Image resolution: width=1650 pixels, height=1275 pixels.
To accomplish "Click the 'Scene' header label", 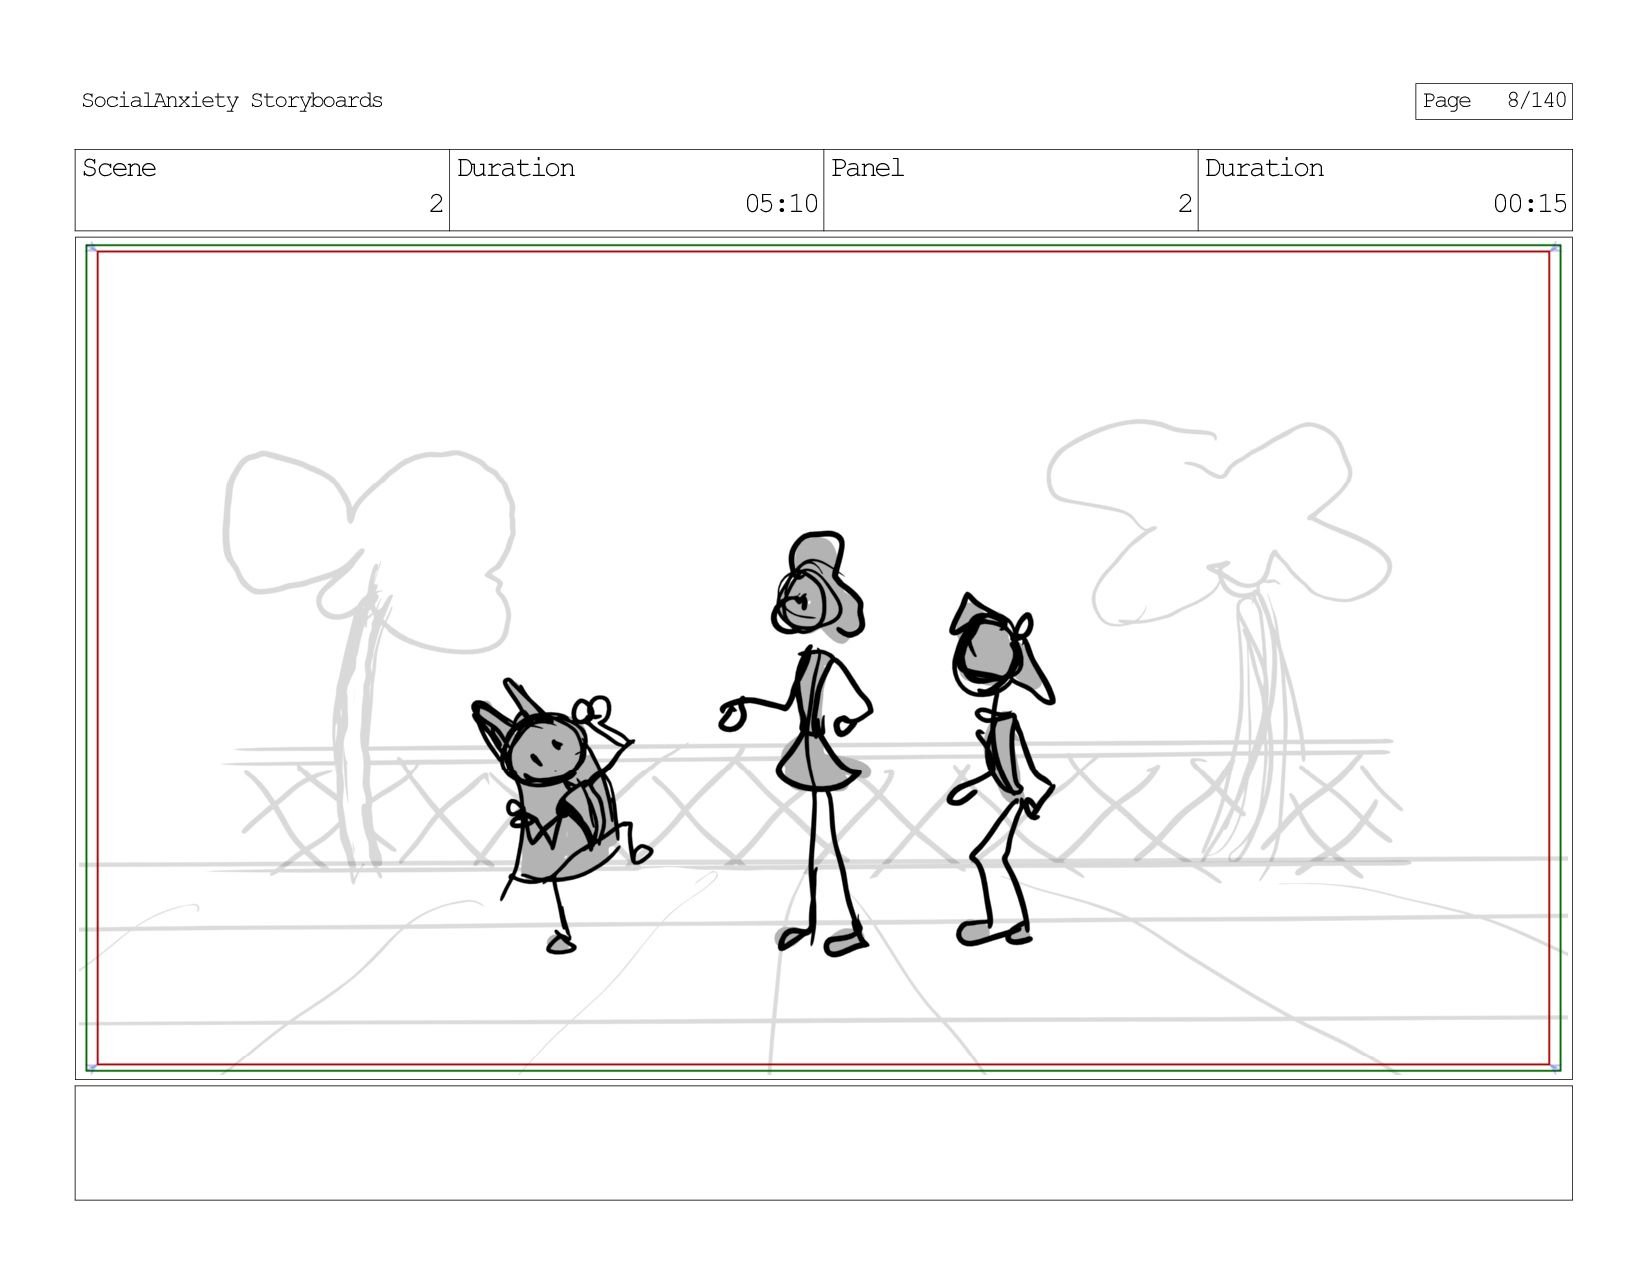I will tap(119, 168).
